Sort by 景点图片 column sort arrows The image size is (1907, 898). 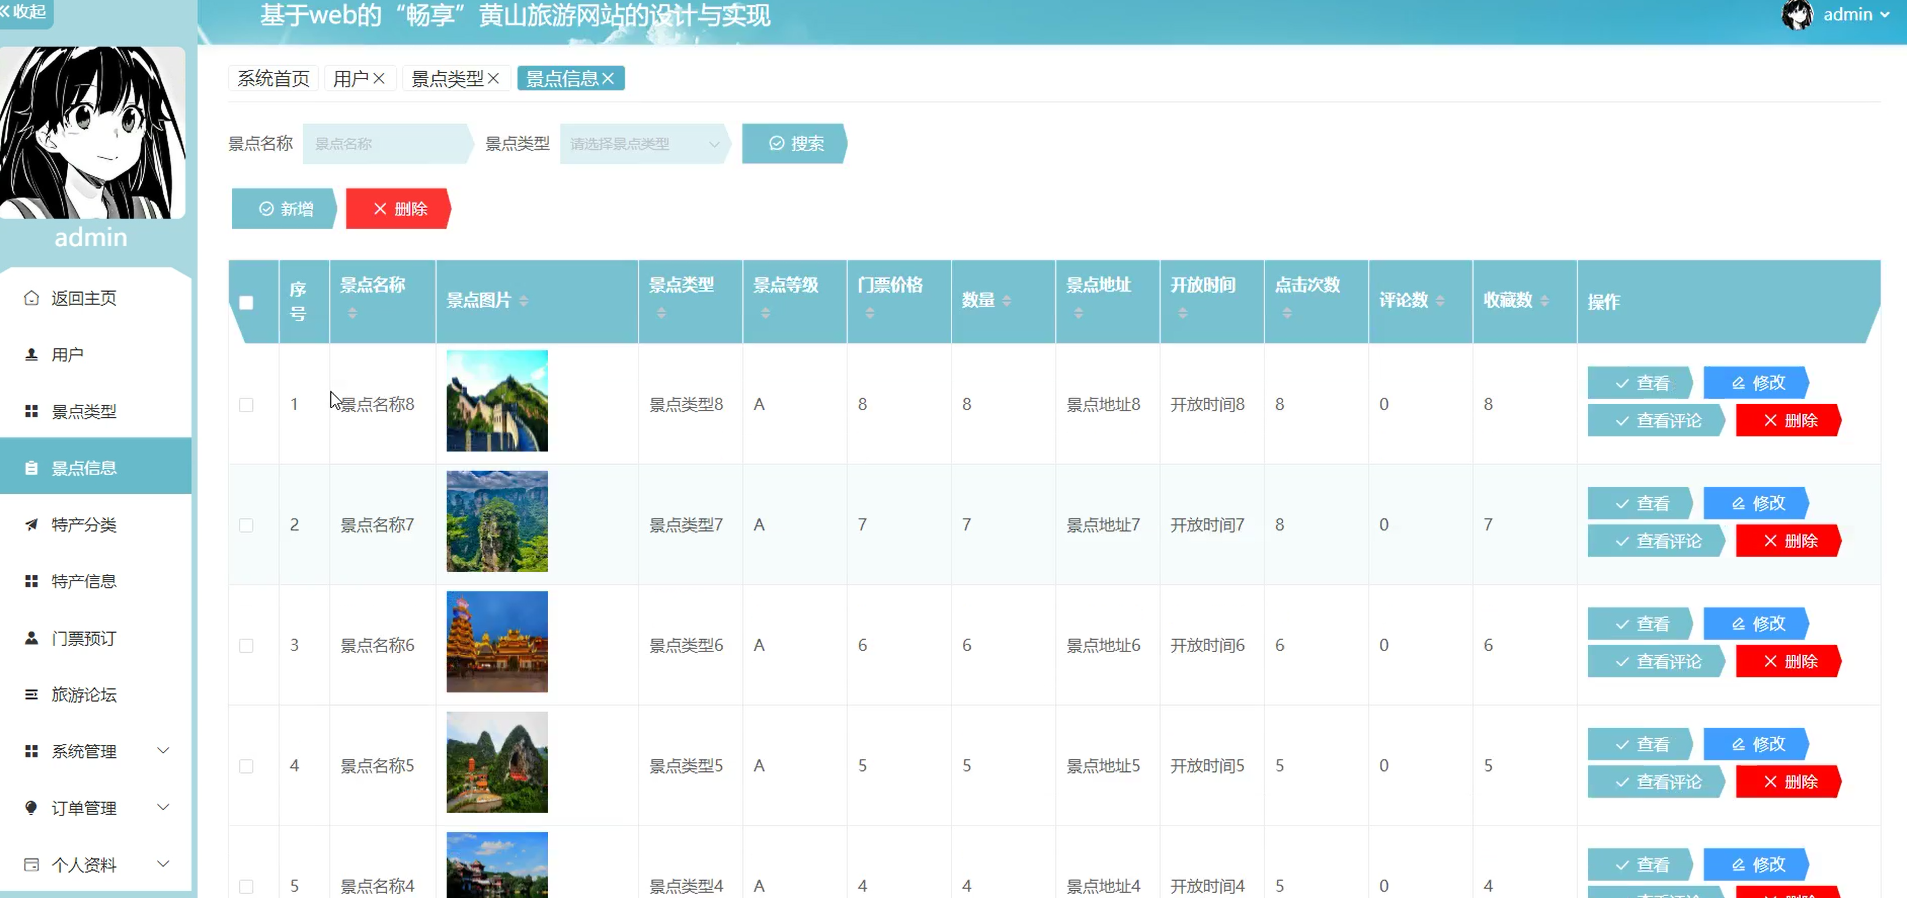point(524,301)
